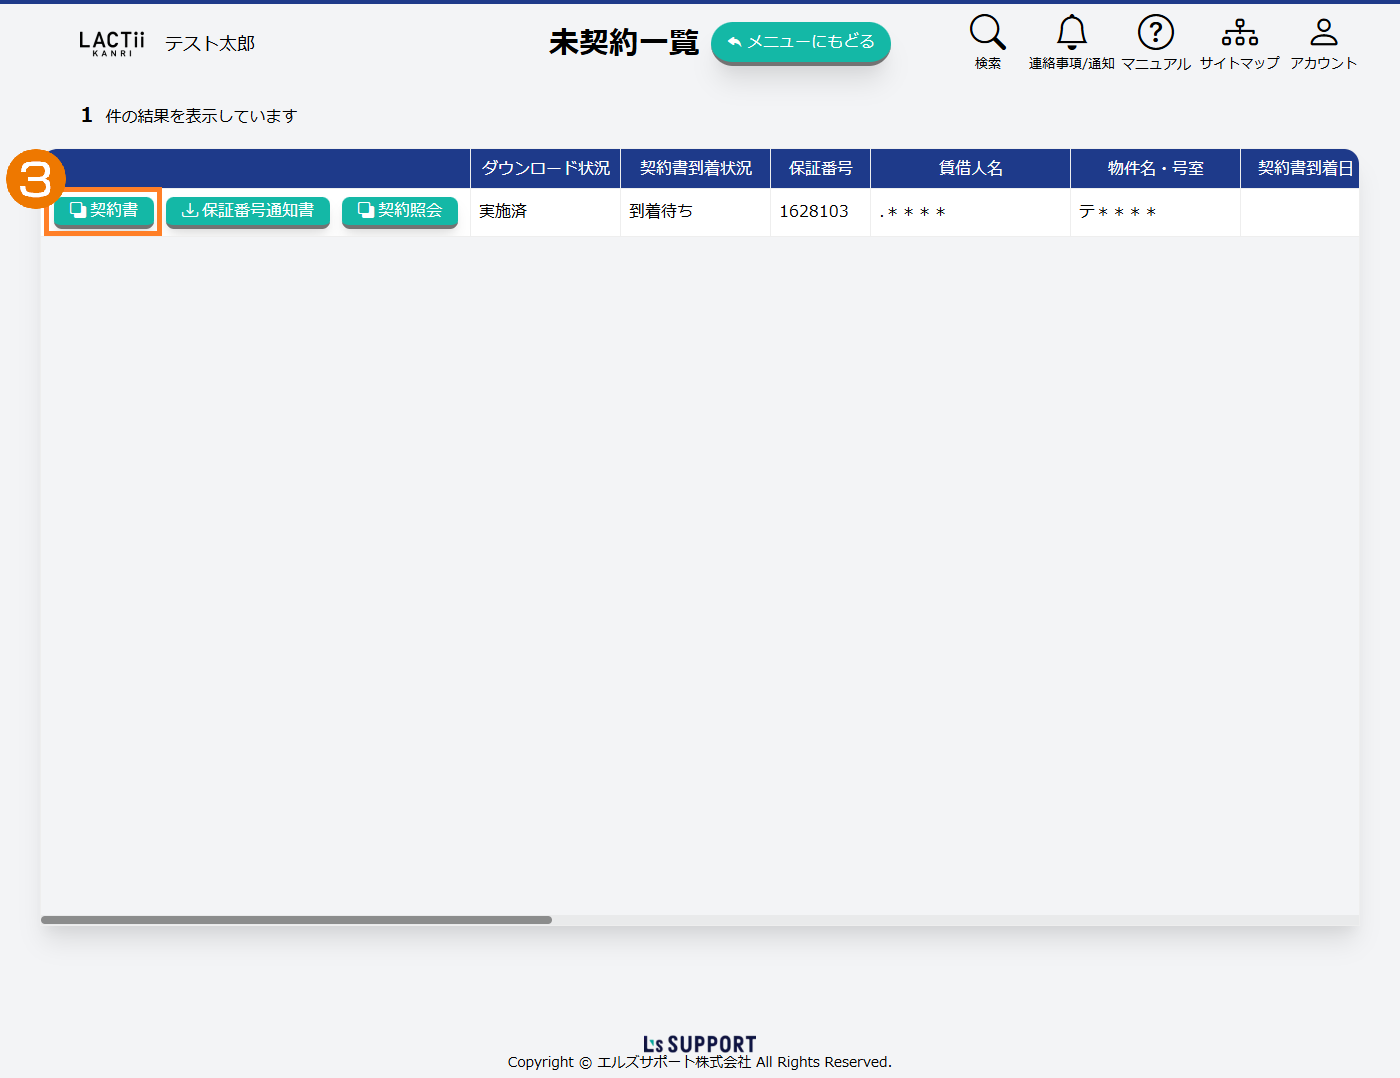Image resolution: width=1400 pixels, height=1078 pixels.
Task: Click the アカウント person icon
Action: pyautogui.click(x=1323, y=33)
